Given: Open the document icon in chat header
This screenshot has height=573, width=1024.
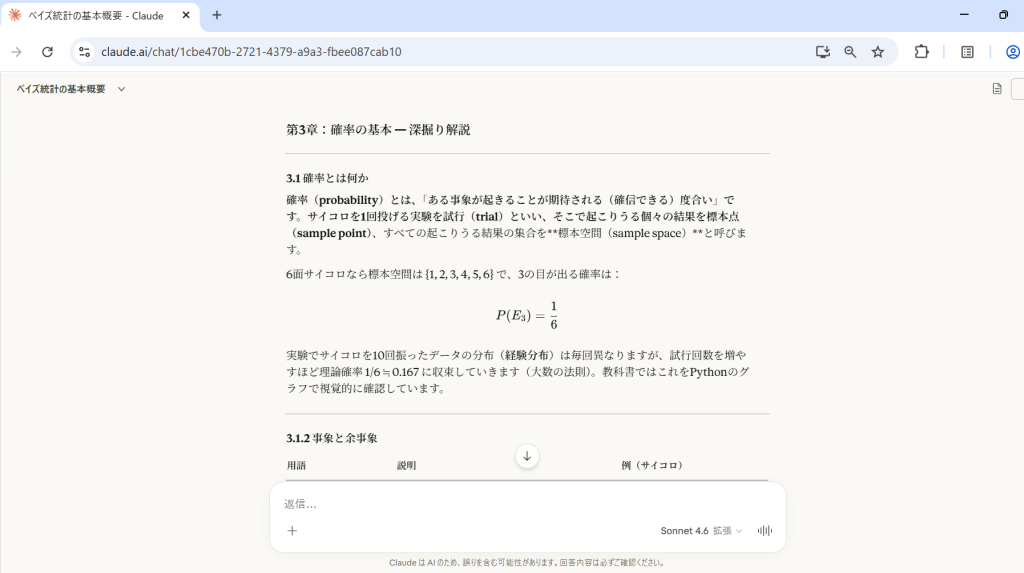Looking at the screenshot, I should [x=996, y=89].
